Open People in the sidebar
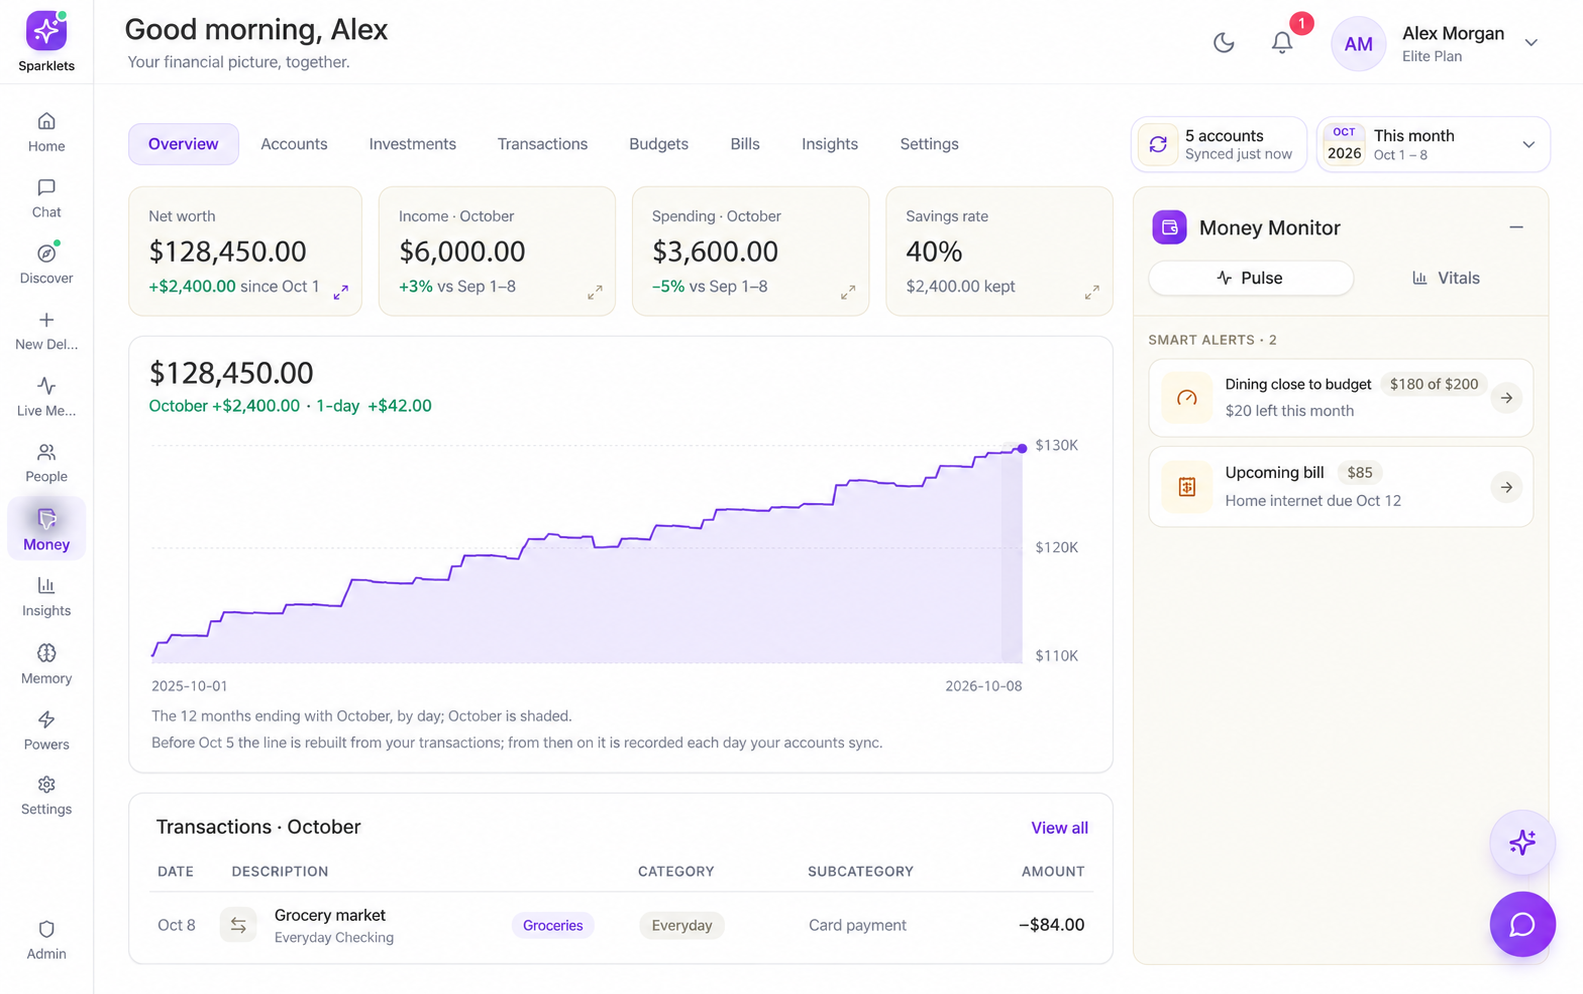Screen dimensions: 1583x994 46,463
